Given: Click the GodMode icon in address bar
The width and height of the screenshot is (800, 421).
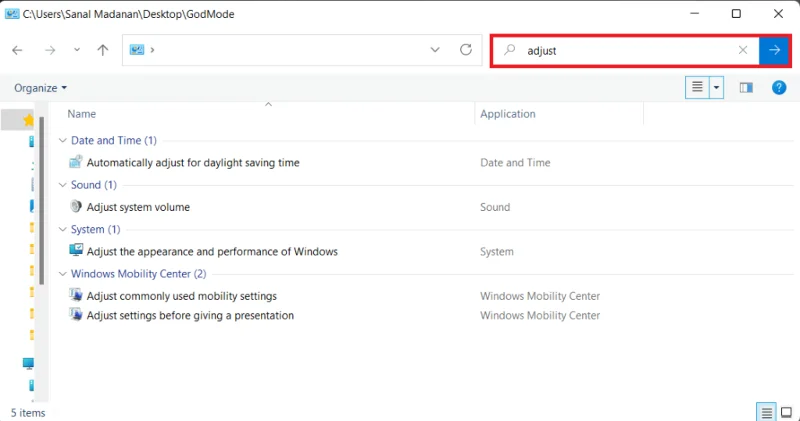Looking at the screenshot, I should pyautogui.click(x=137, y=50).
